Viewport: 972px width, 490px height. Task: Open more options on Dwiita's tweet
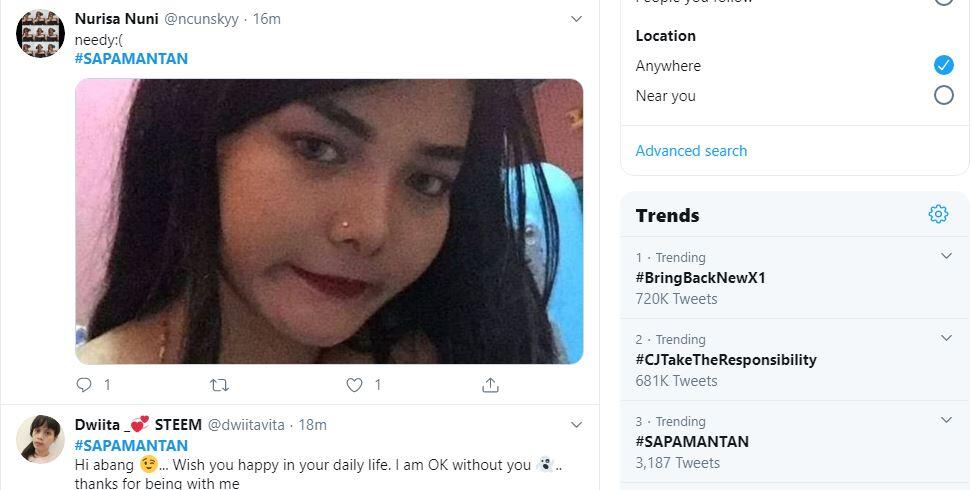[576, 425]
